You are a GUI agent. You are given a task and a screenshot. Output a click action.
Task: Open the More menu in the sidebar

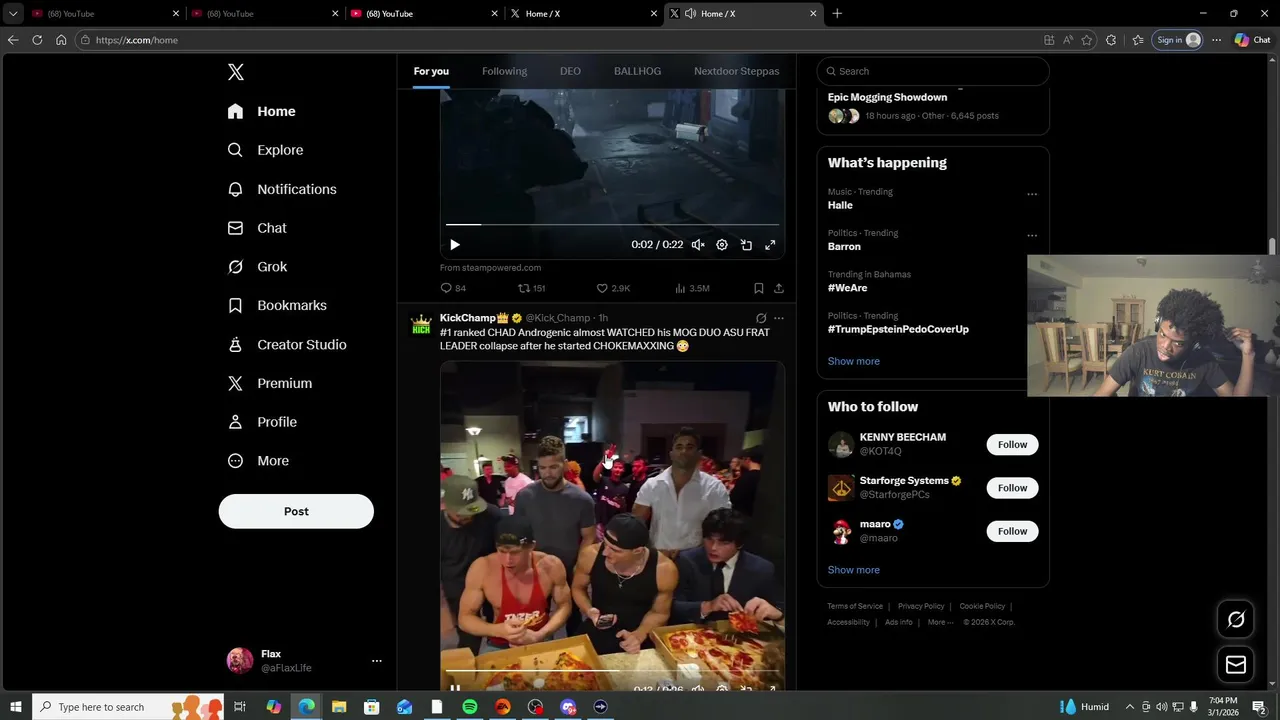pyautogui.click(x=259, y=461)
